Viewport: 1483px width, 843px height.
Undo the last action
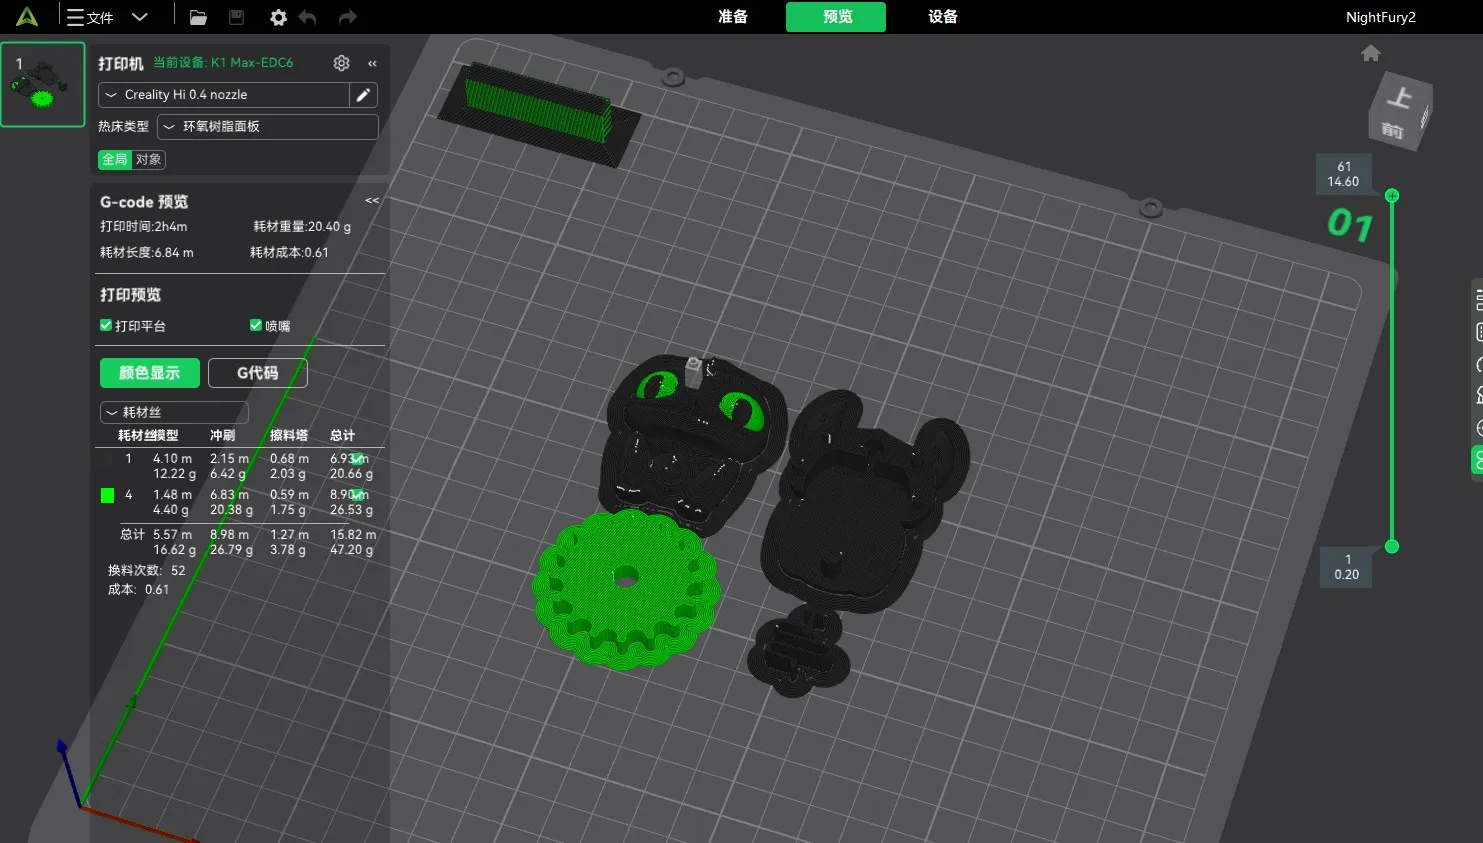point(308,17)
